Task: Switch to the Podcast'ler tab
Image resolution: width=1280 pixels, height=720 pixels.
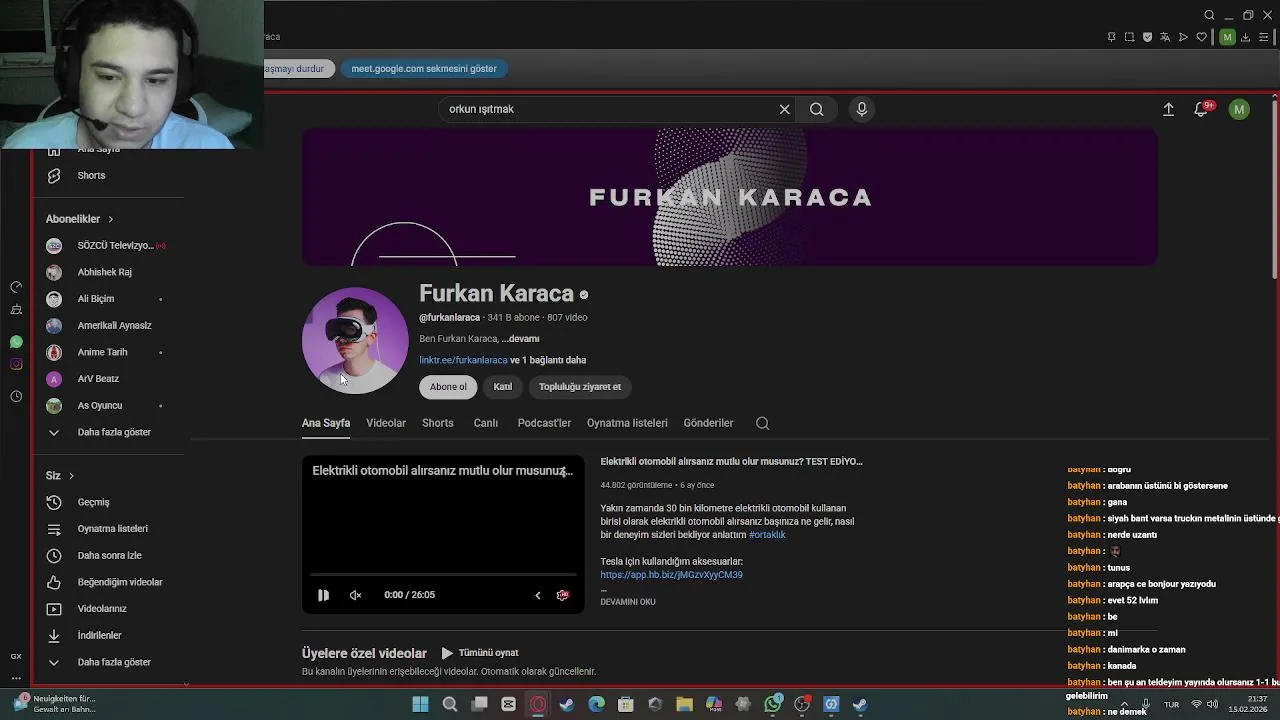Action: 544,423
